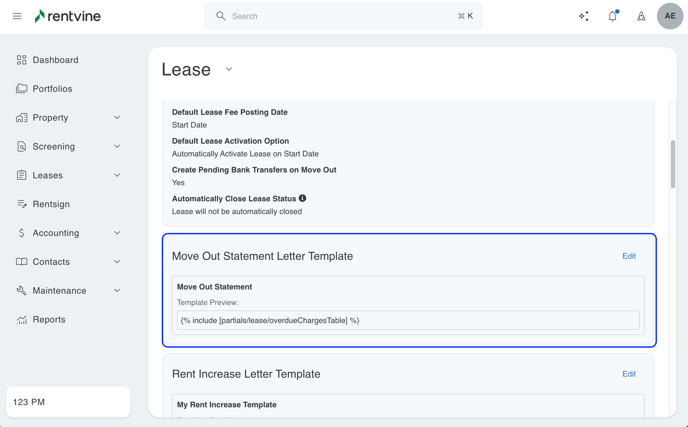Click the Reports chart icon
The height and width of the screenshot is (427, 688).
[22, 320]
